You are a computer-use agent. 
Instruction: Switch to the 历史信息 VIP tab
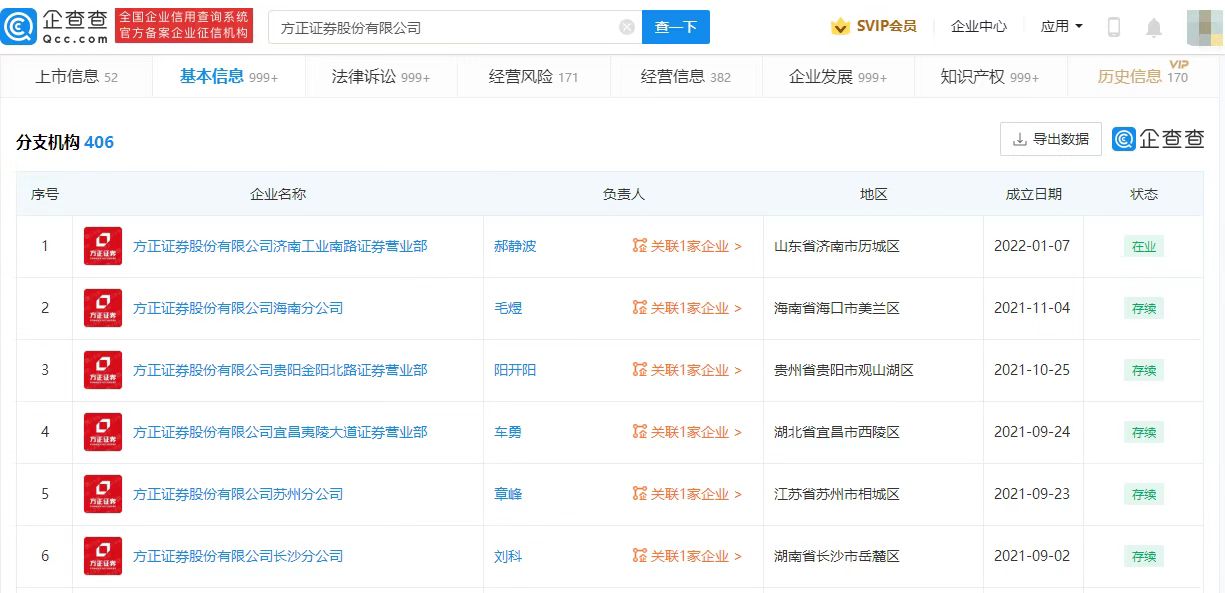[1143, 76]
